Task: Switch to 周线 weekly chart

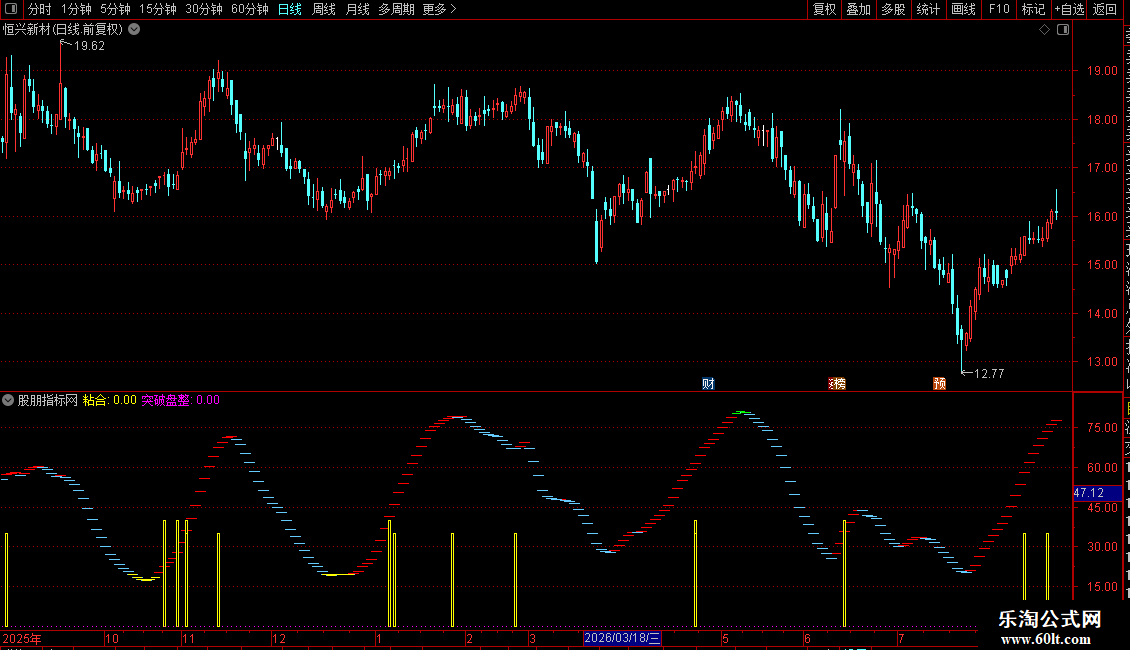Action: coord(324,9)
